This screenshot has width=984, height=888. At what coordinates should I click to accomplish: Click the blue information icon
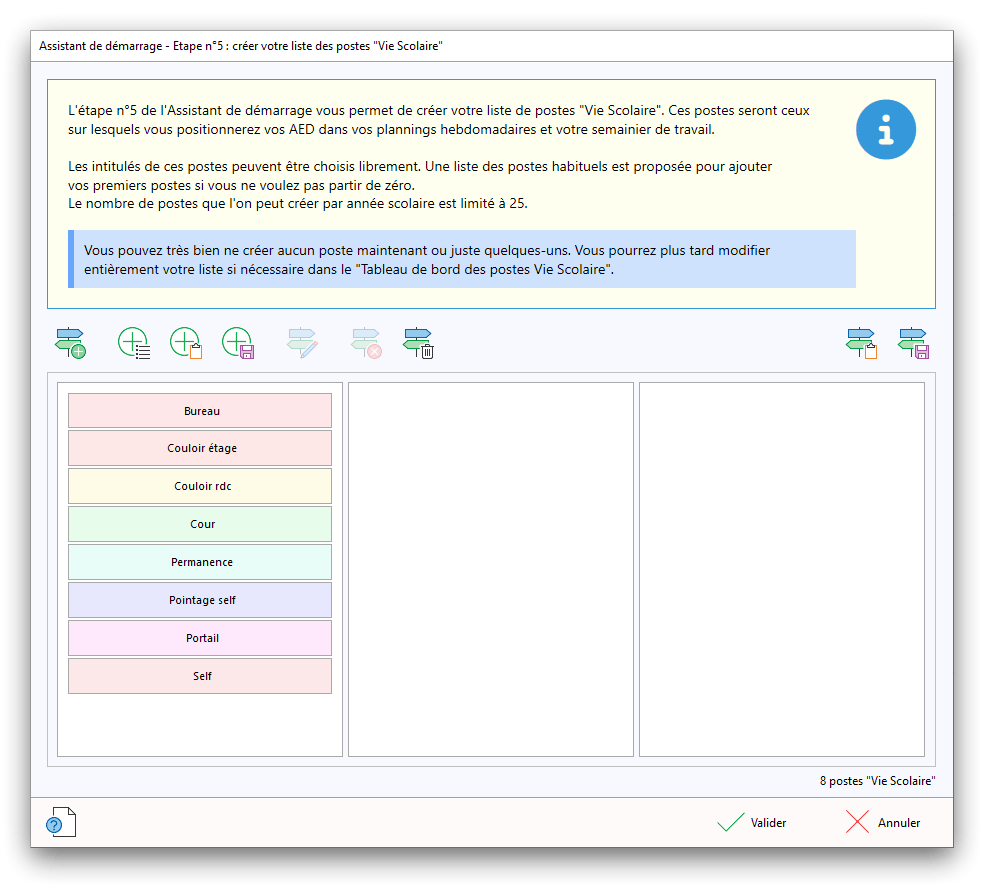(x=885, y=129)
